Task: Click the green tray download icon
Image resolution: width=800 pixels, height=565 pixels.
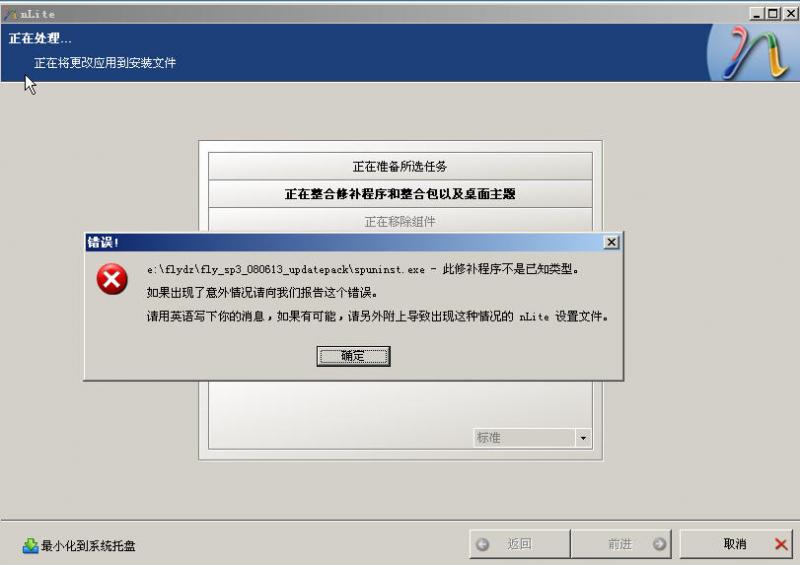Action: (30, 546)
